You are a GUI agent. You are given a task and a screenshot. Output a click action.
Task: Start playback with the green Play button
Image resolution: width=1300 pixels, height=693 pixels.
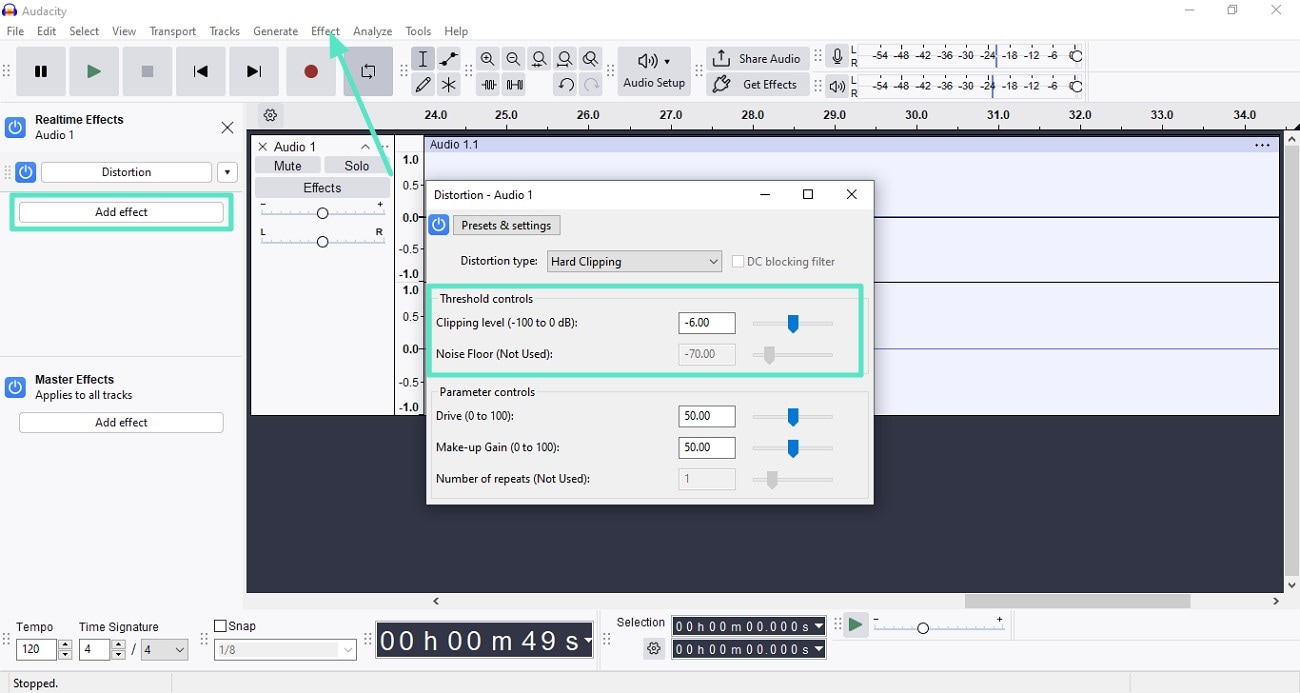point(94,71)
